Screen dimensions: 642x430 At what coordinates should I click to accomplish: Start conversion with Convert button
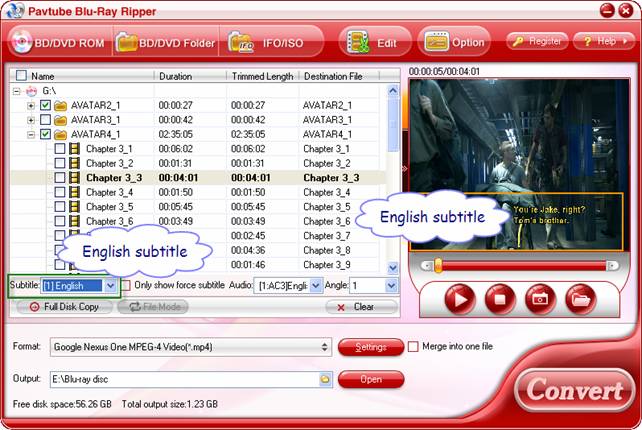coord(574,389)
